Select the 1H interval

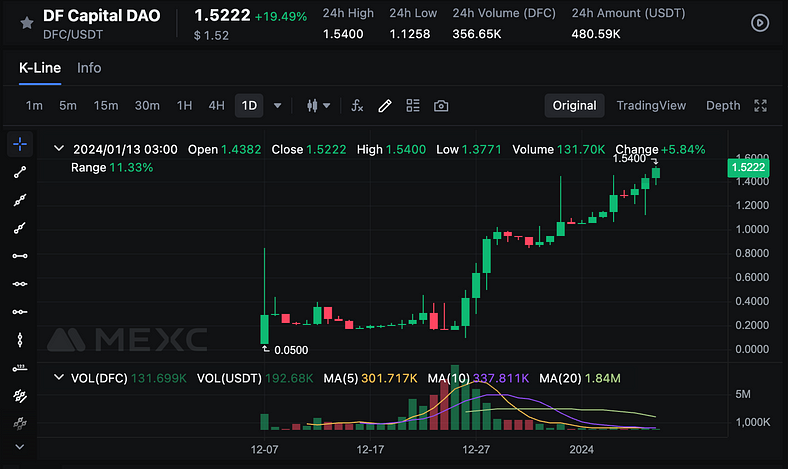(184, 106)
